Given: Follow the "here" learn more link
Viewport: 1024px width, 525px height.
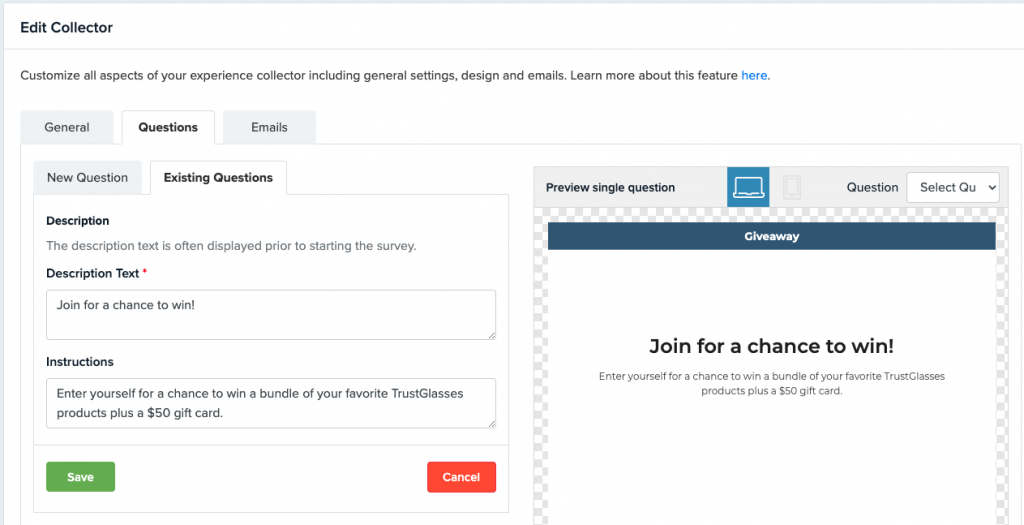Looking at the screenshot, I should tap(754, 75).
